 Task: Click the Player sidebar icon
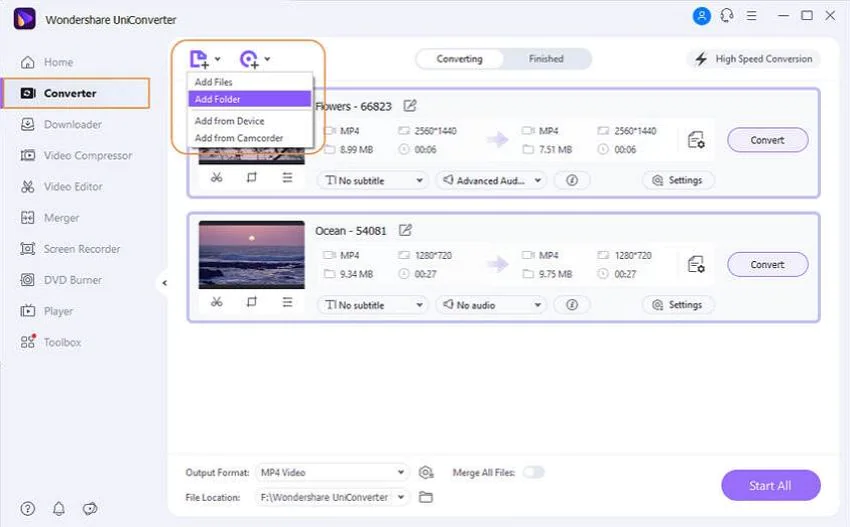27,311
